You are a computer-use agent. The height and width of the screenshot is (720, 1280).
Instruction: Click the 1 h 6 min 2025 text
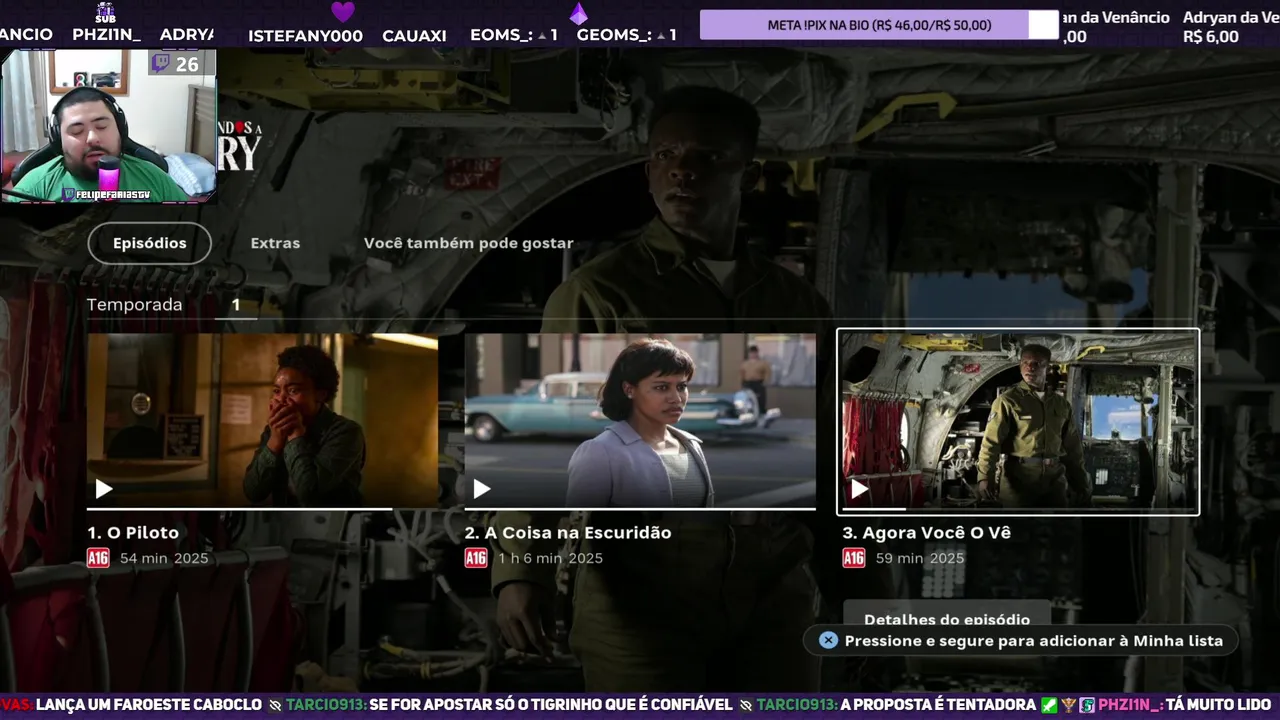551,558
